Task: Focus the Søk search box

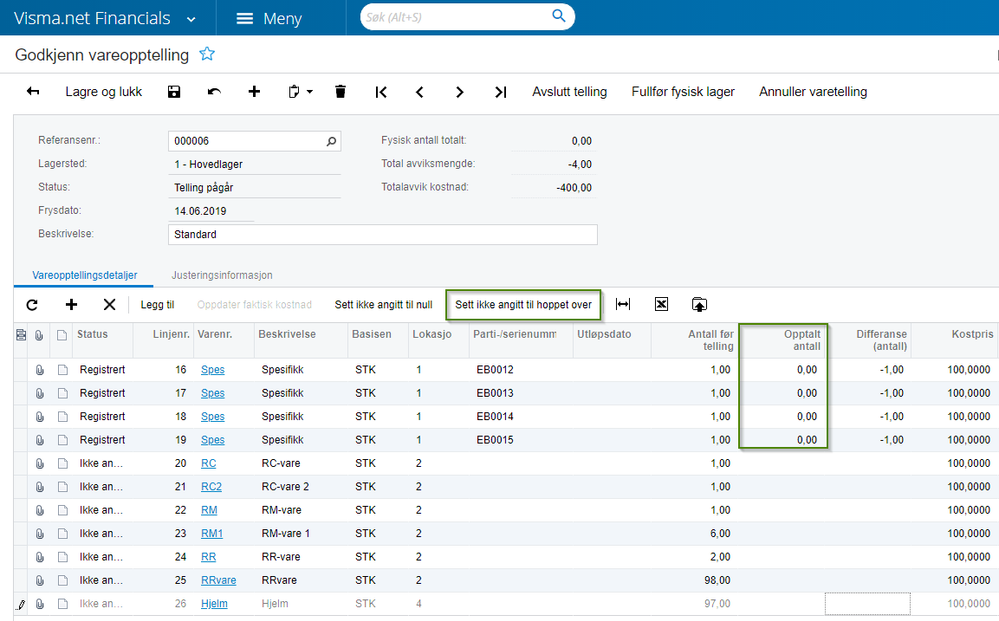Action: pyautogui.click(x=456, y=17)
